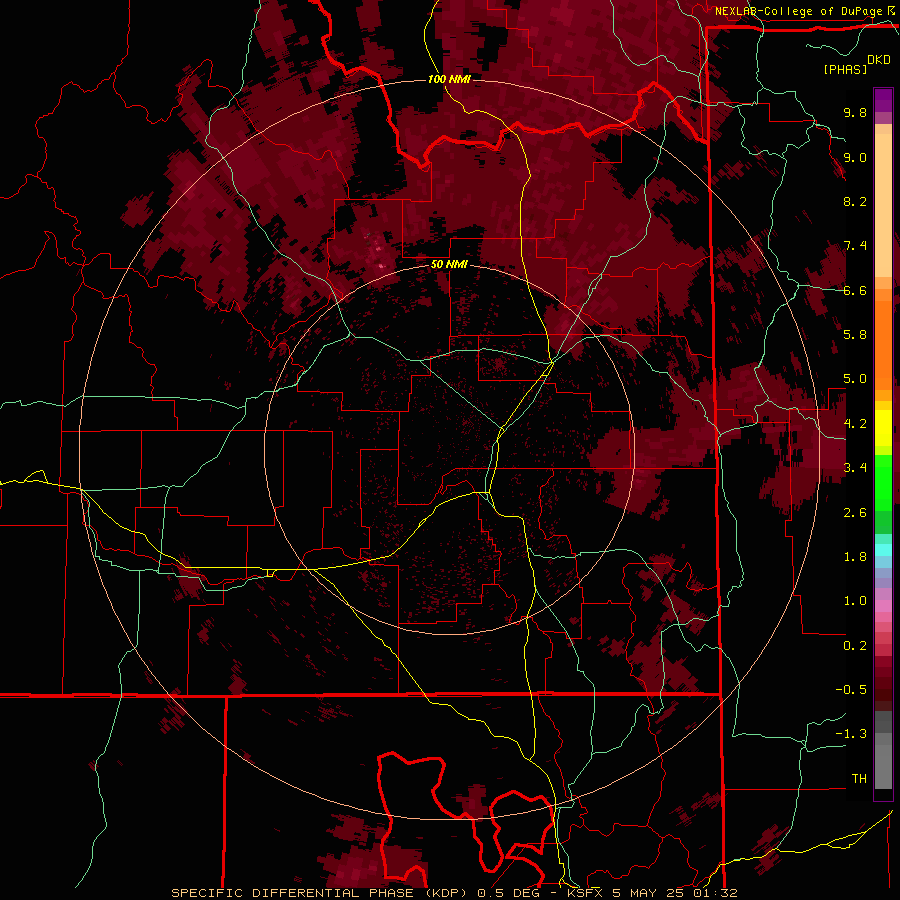Click the [PHAS] units label
The image size is (900, 900).
pyautogui.click(x=845, y=69)
